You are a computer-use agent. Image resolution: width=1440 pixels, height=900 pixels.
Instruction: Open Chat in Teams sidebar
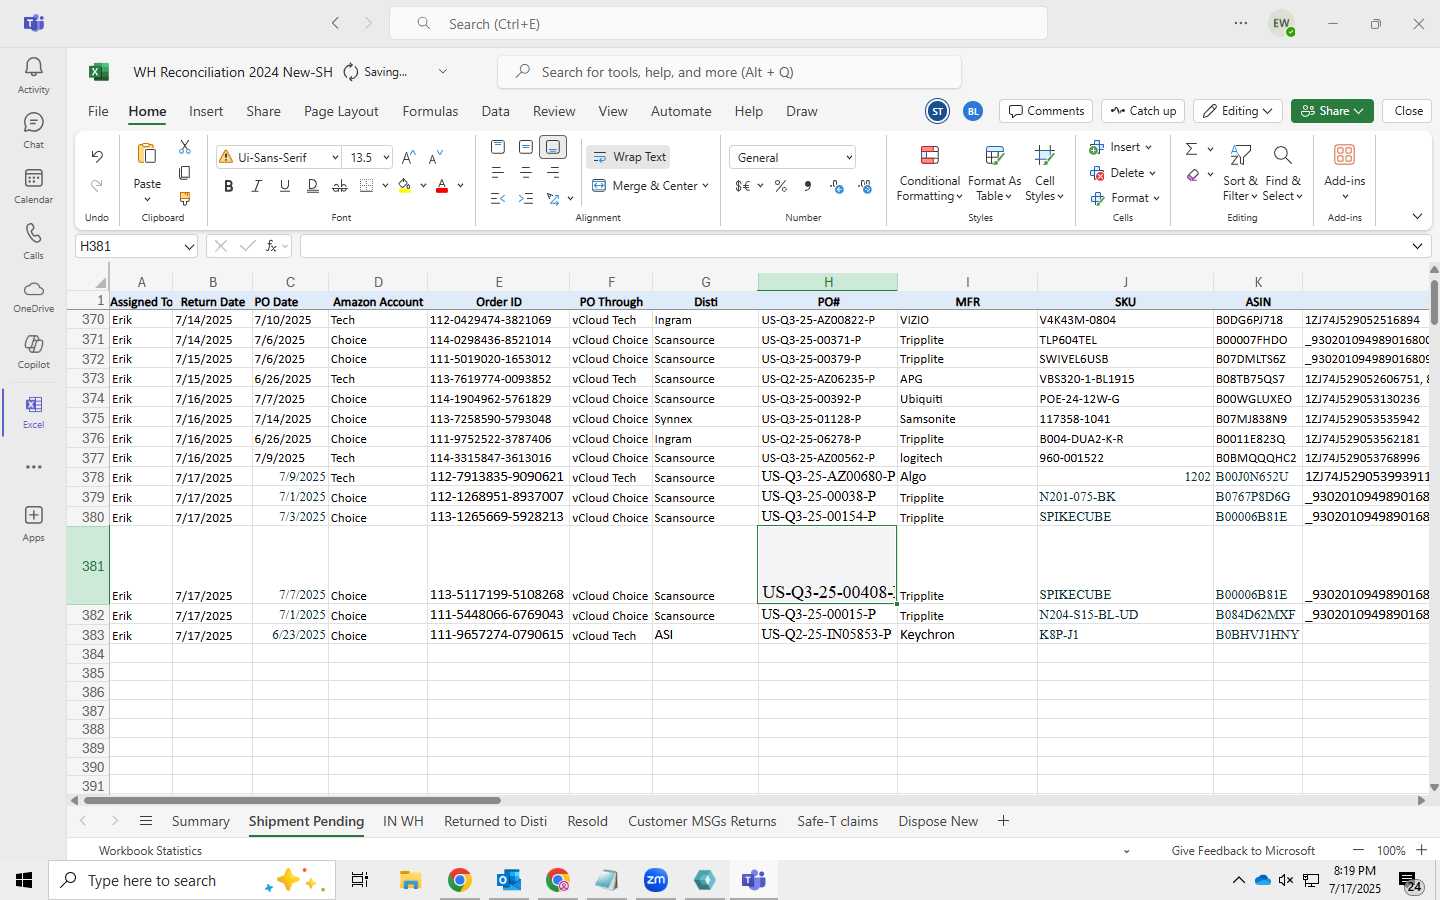coord(33,130)
